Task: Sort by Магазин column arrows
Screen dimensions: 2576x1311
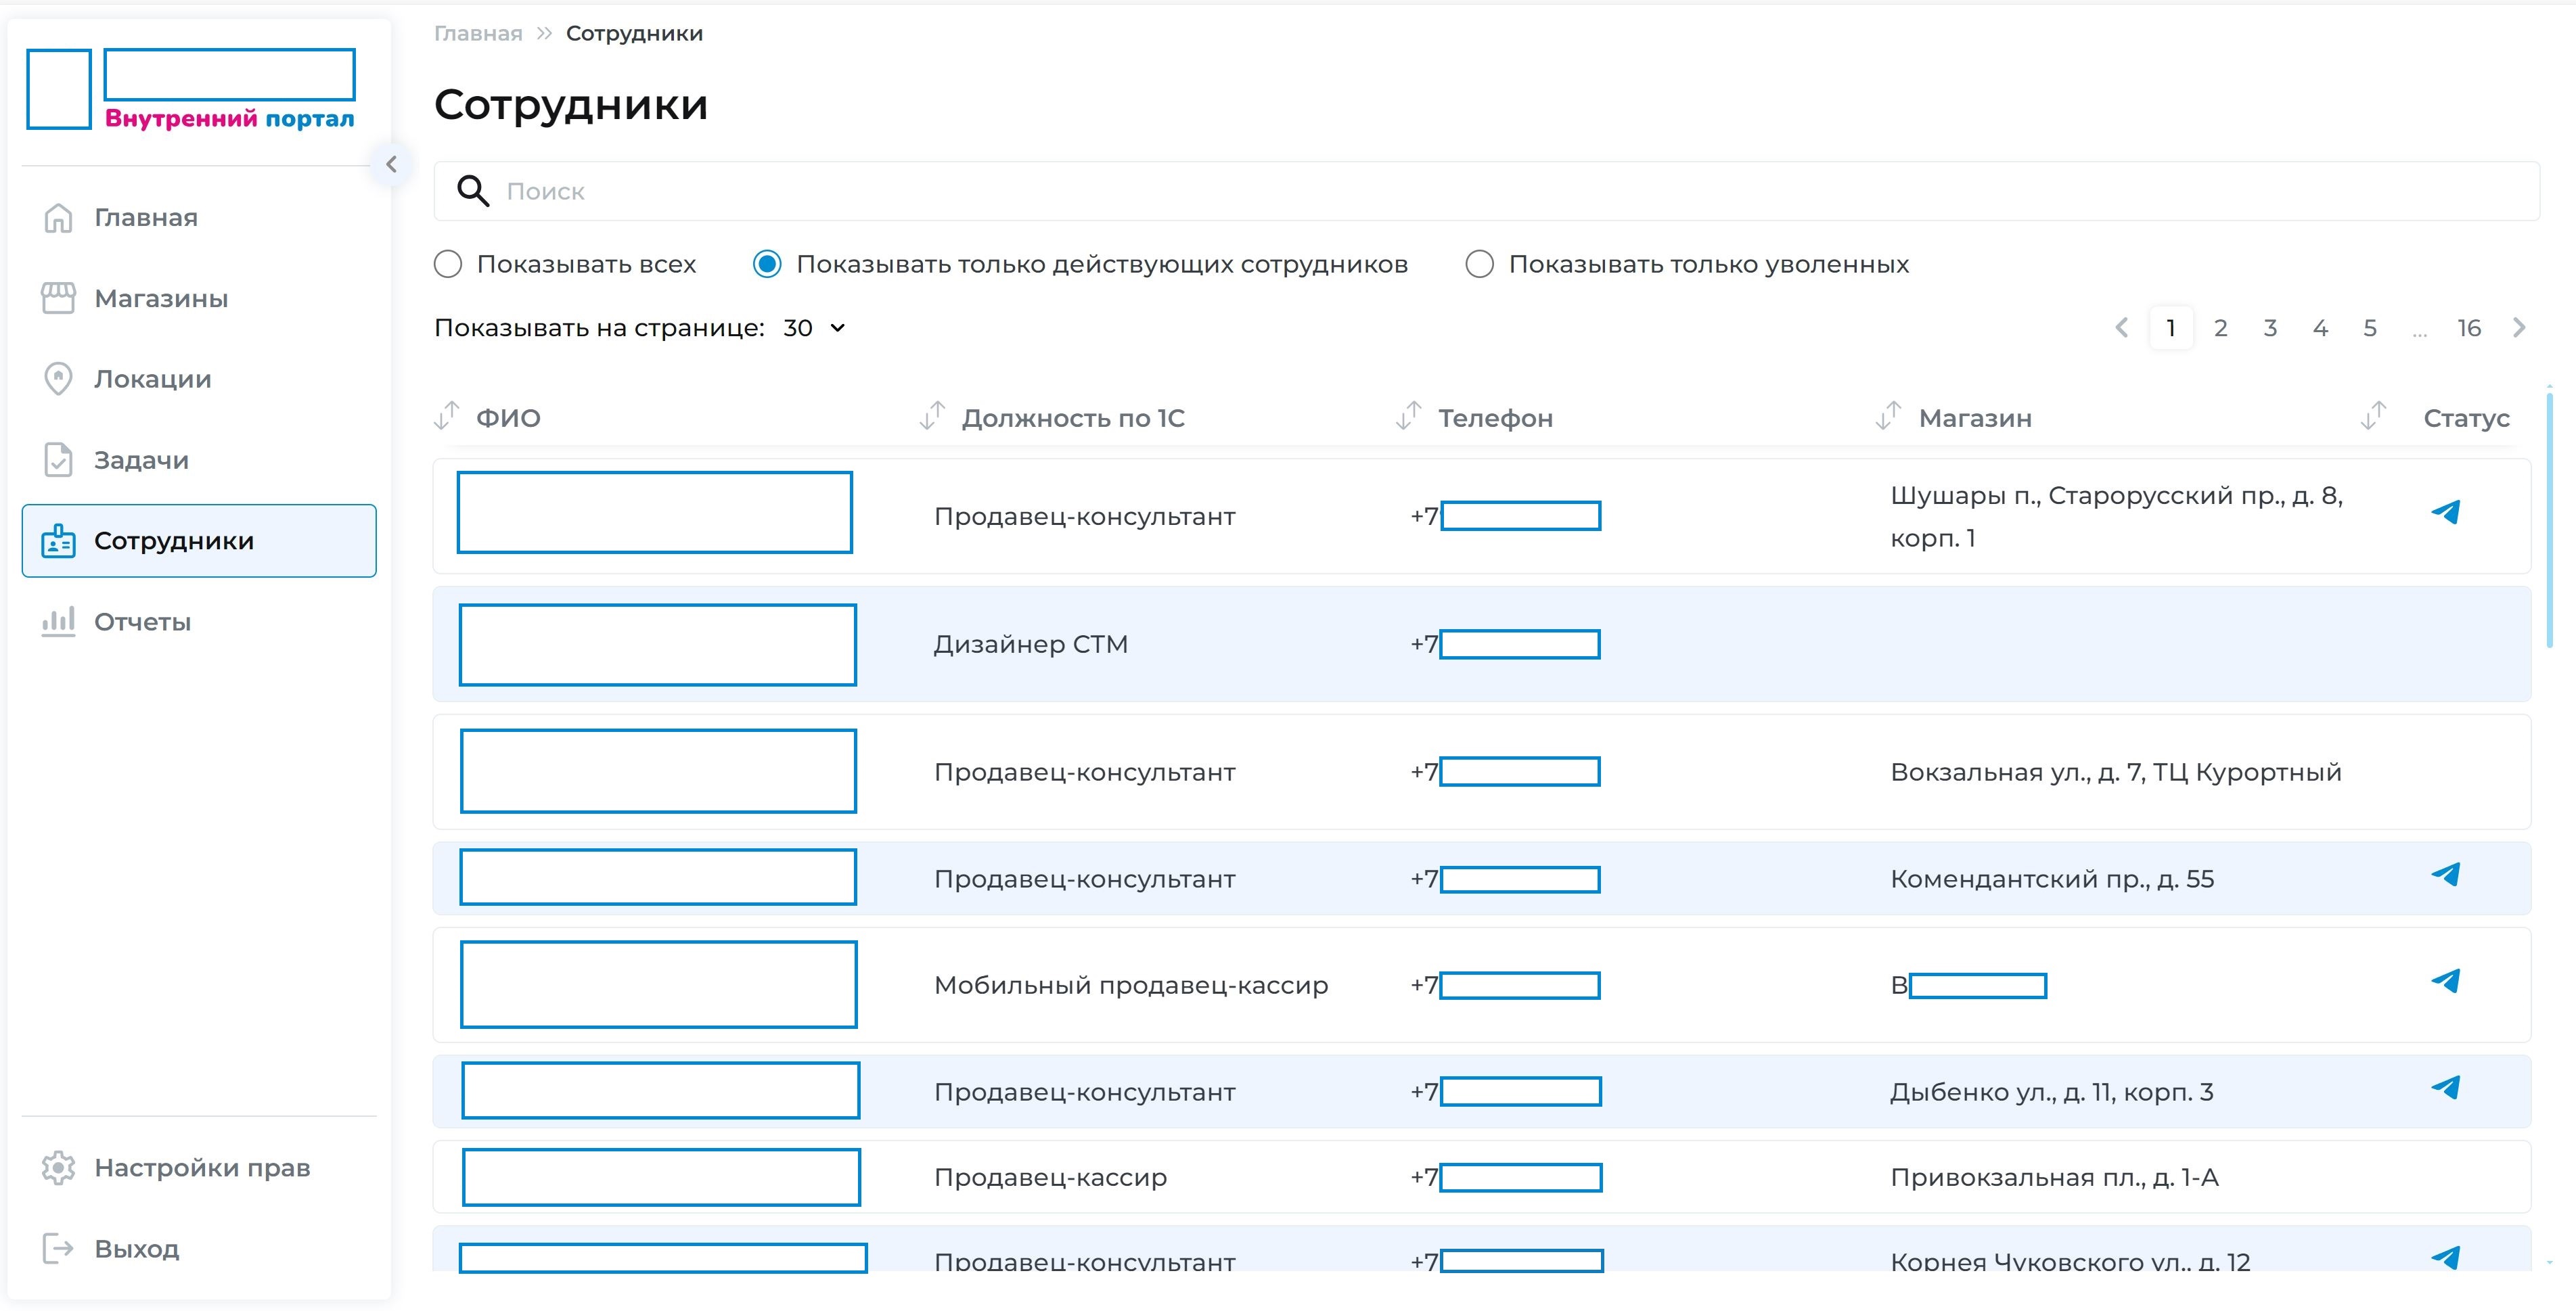Action: (1888, 416)
